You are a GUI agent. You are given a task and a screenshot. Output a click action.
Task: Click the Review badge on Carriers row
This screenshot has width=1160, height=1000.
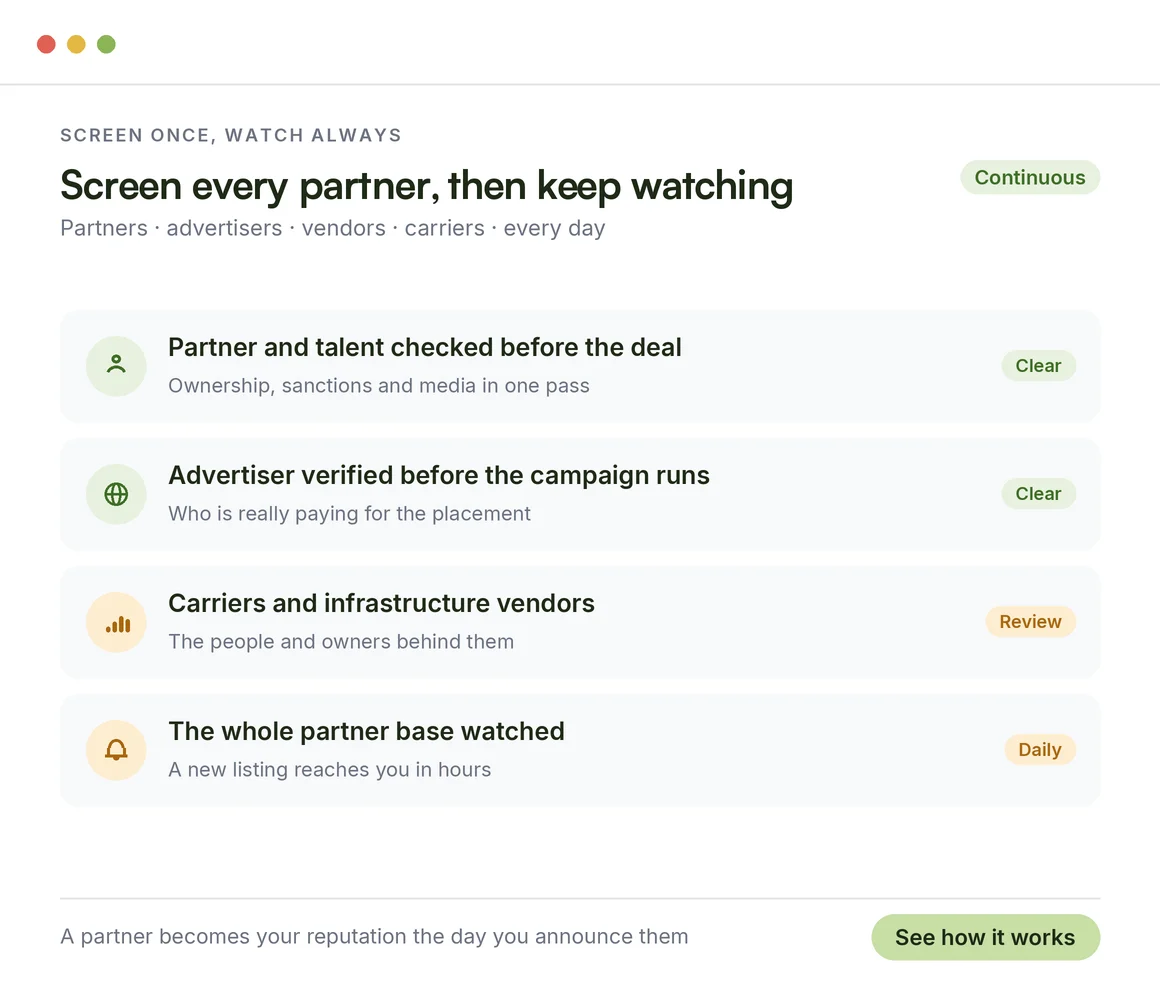click(1030, 621)
